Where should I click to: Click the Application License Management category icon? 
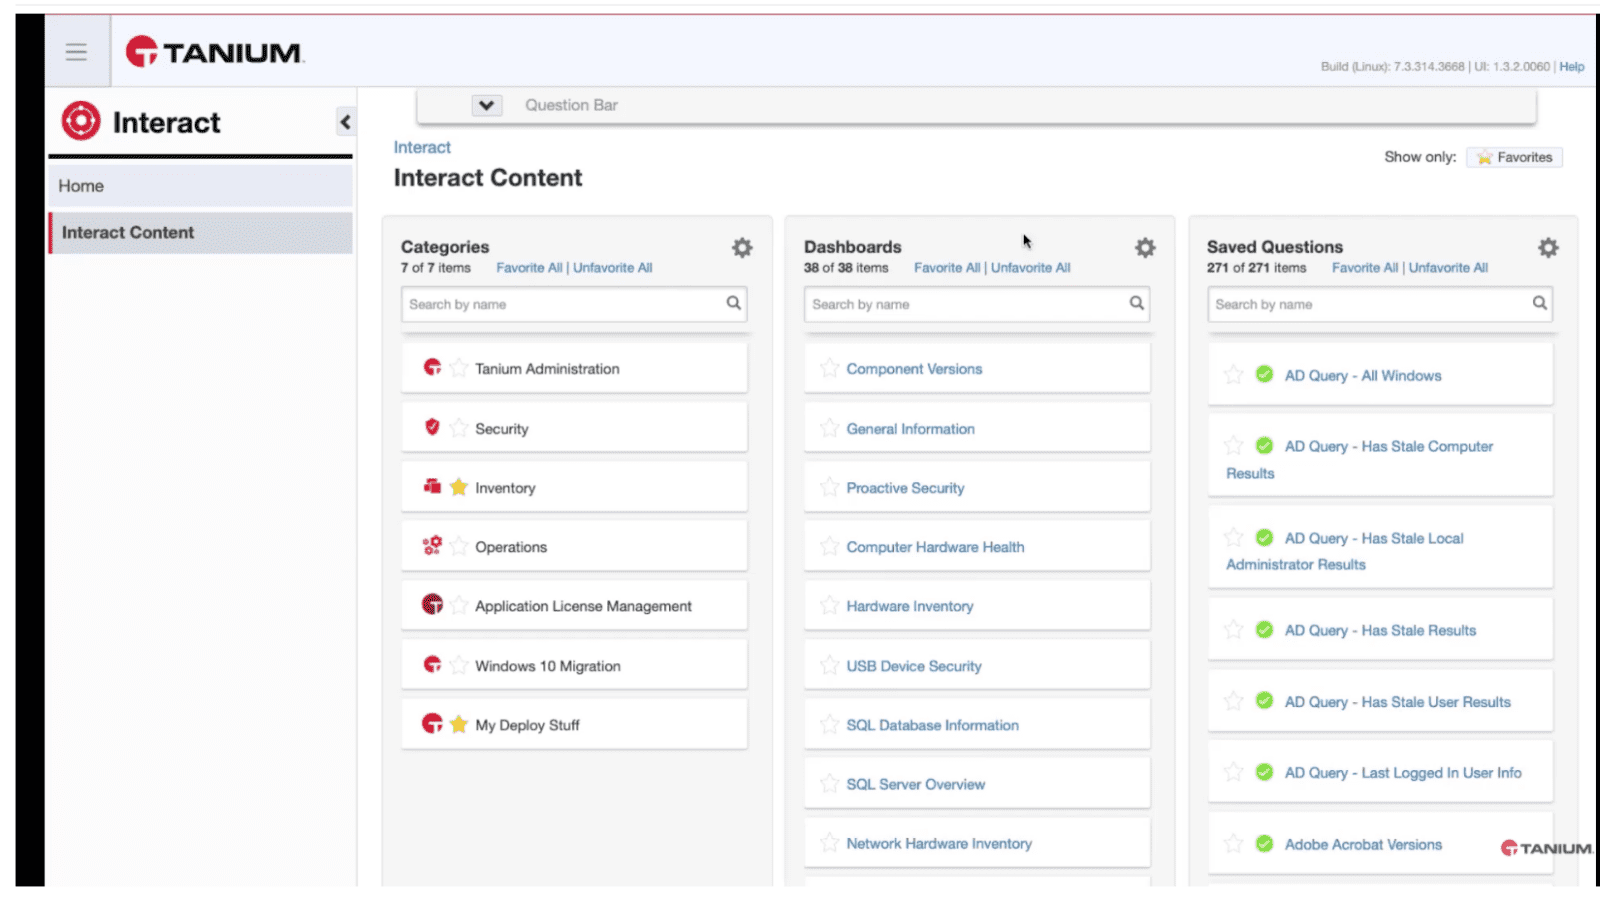pos(432,604)
